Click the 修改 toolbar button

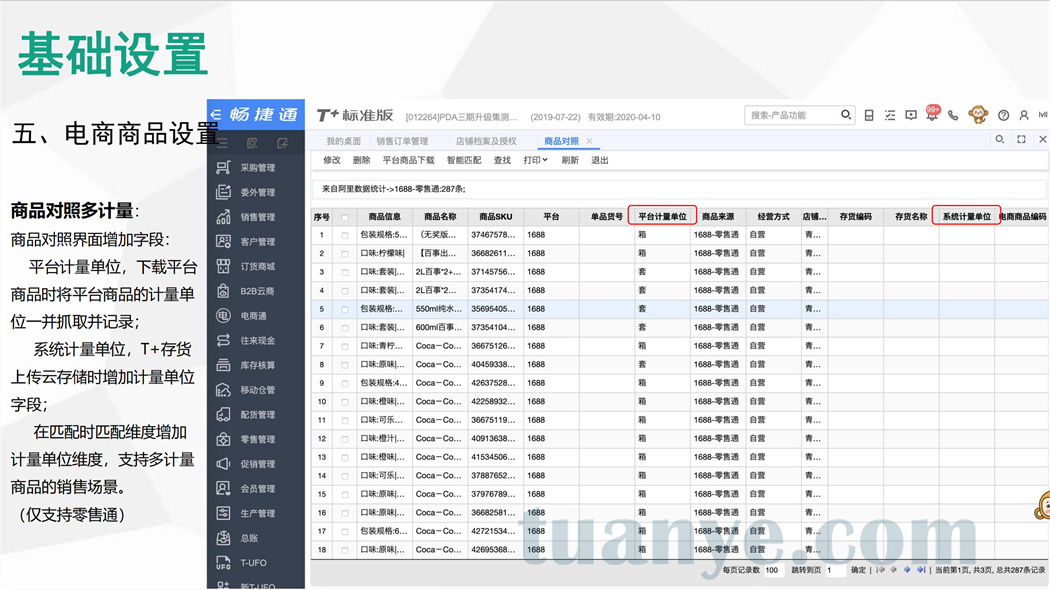[x=331, y=160]
